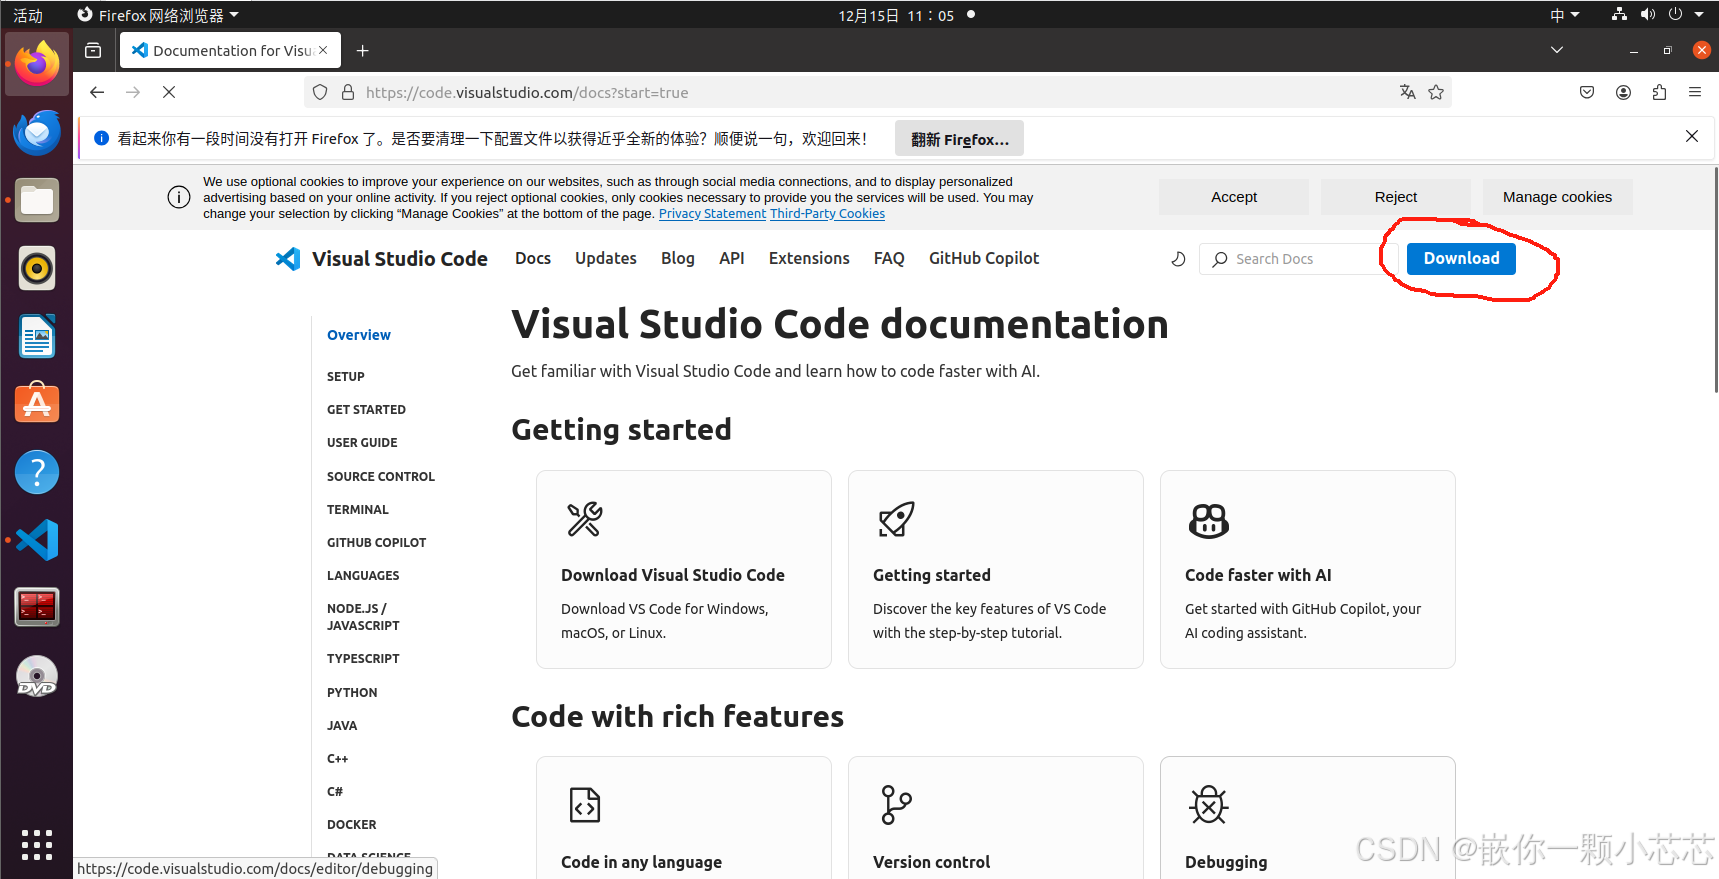This screenshot has height=879, width=1719.
Task: Expand the list all tabs chevron
Action: 1557,50
